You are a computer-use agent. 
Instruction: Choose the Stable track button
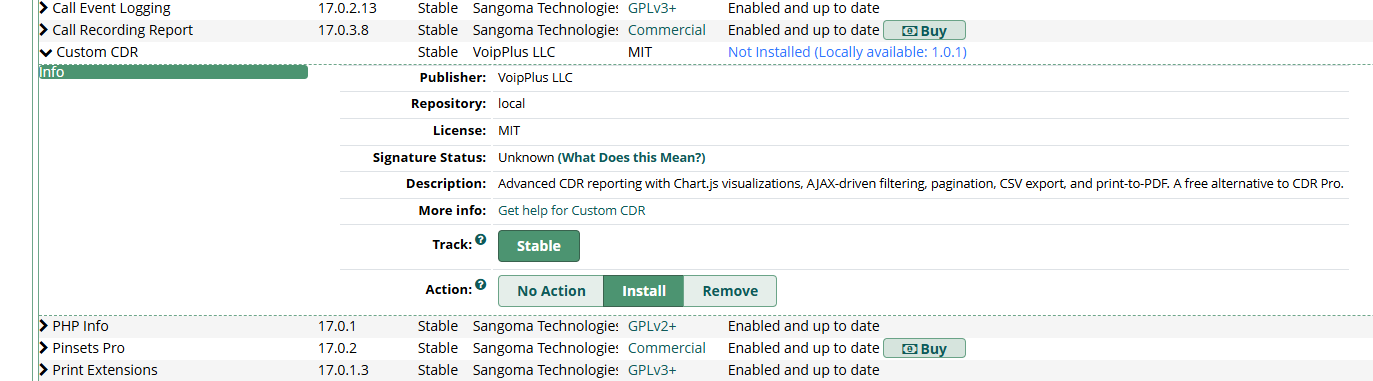[538, 246]
